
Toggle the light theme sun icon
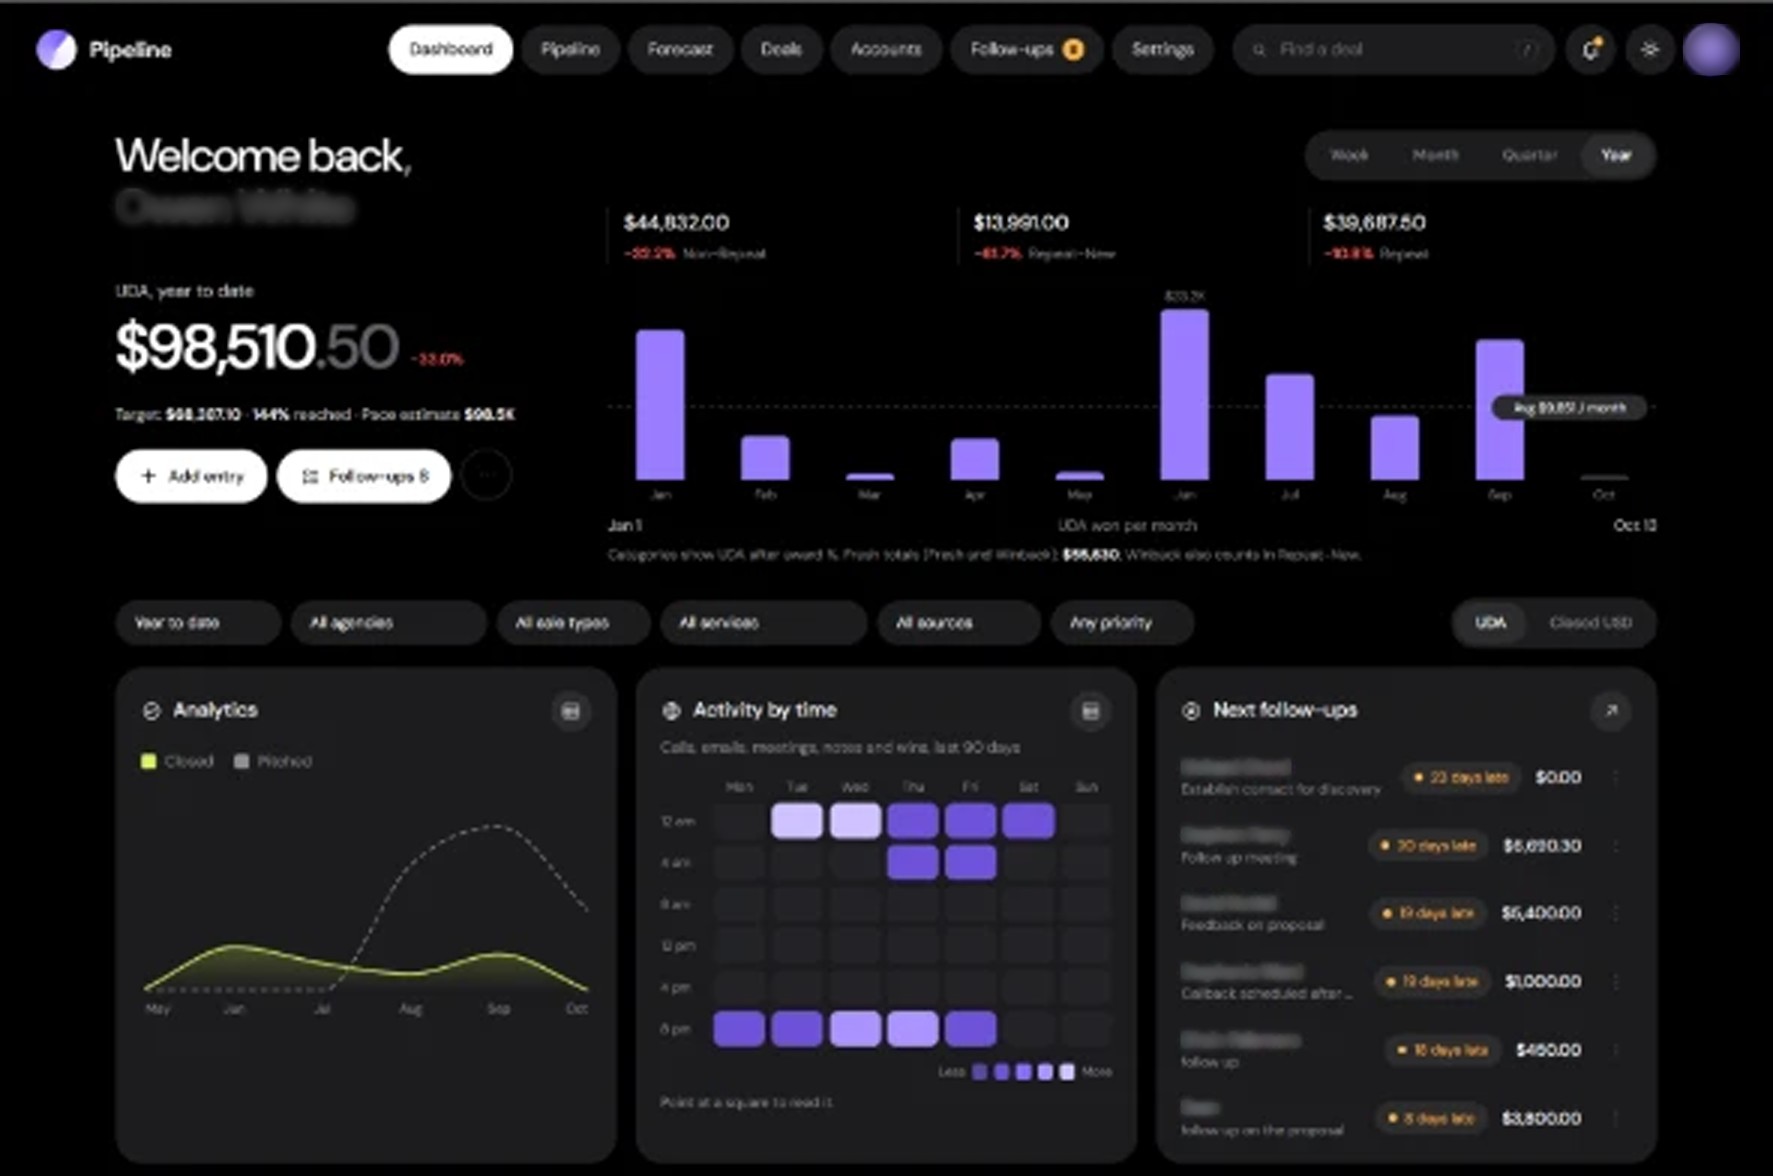[1650, 49]
